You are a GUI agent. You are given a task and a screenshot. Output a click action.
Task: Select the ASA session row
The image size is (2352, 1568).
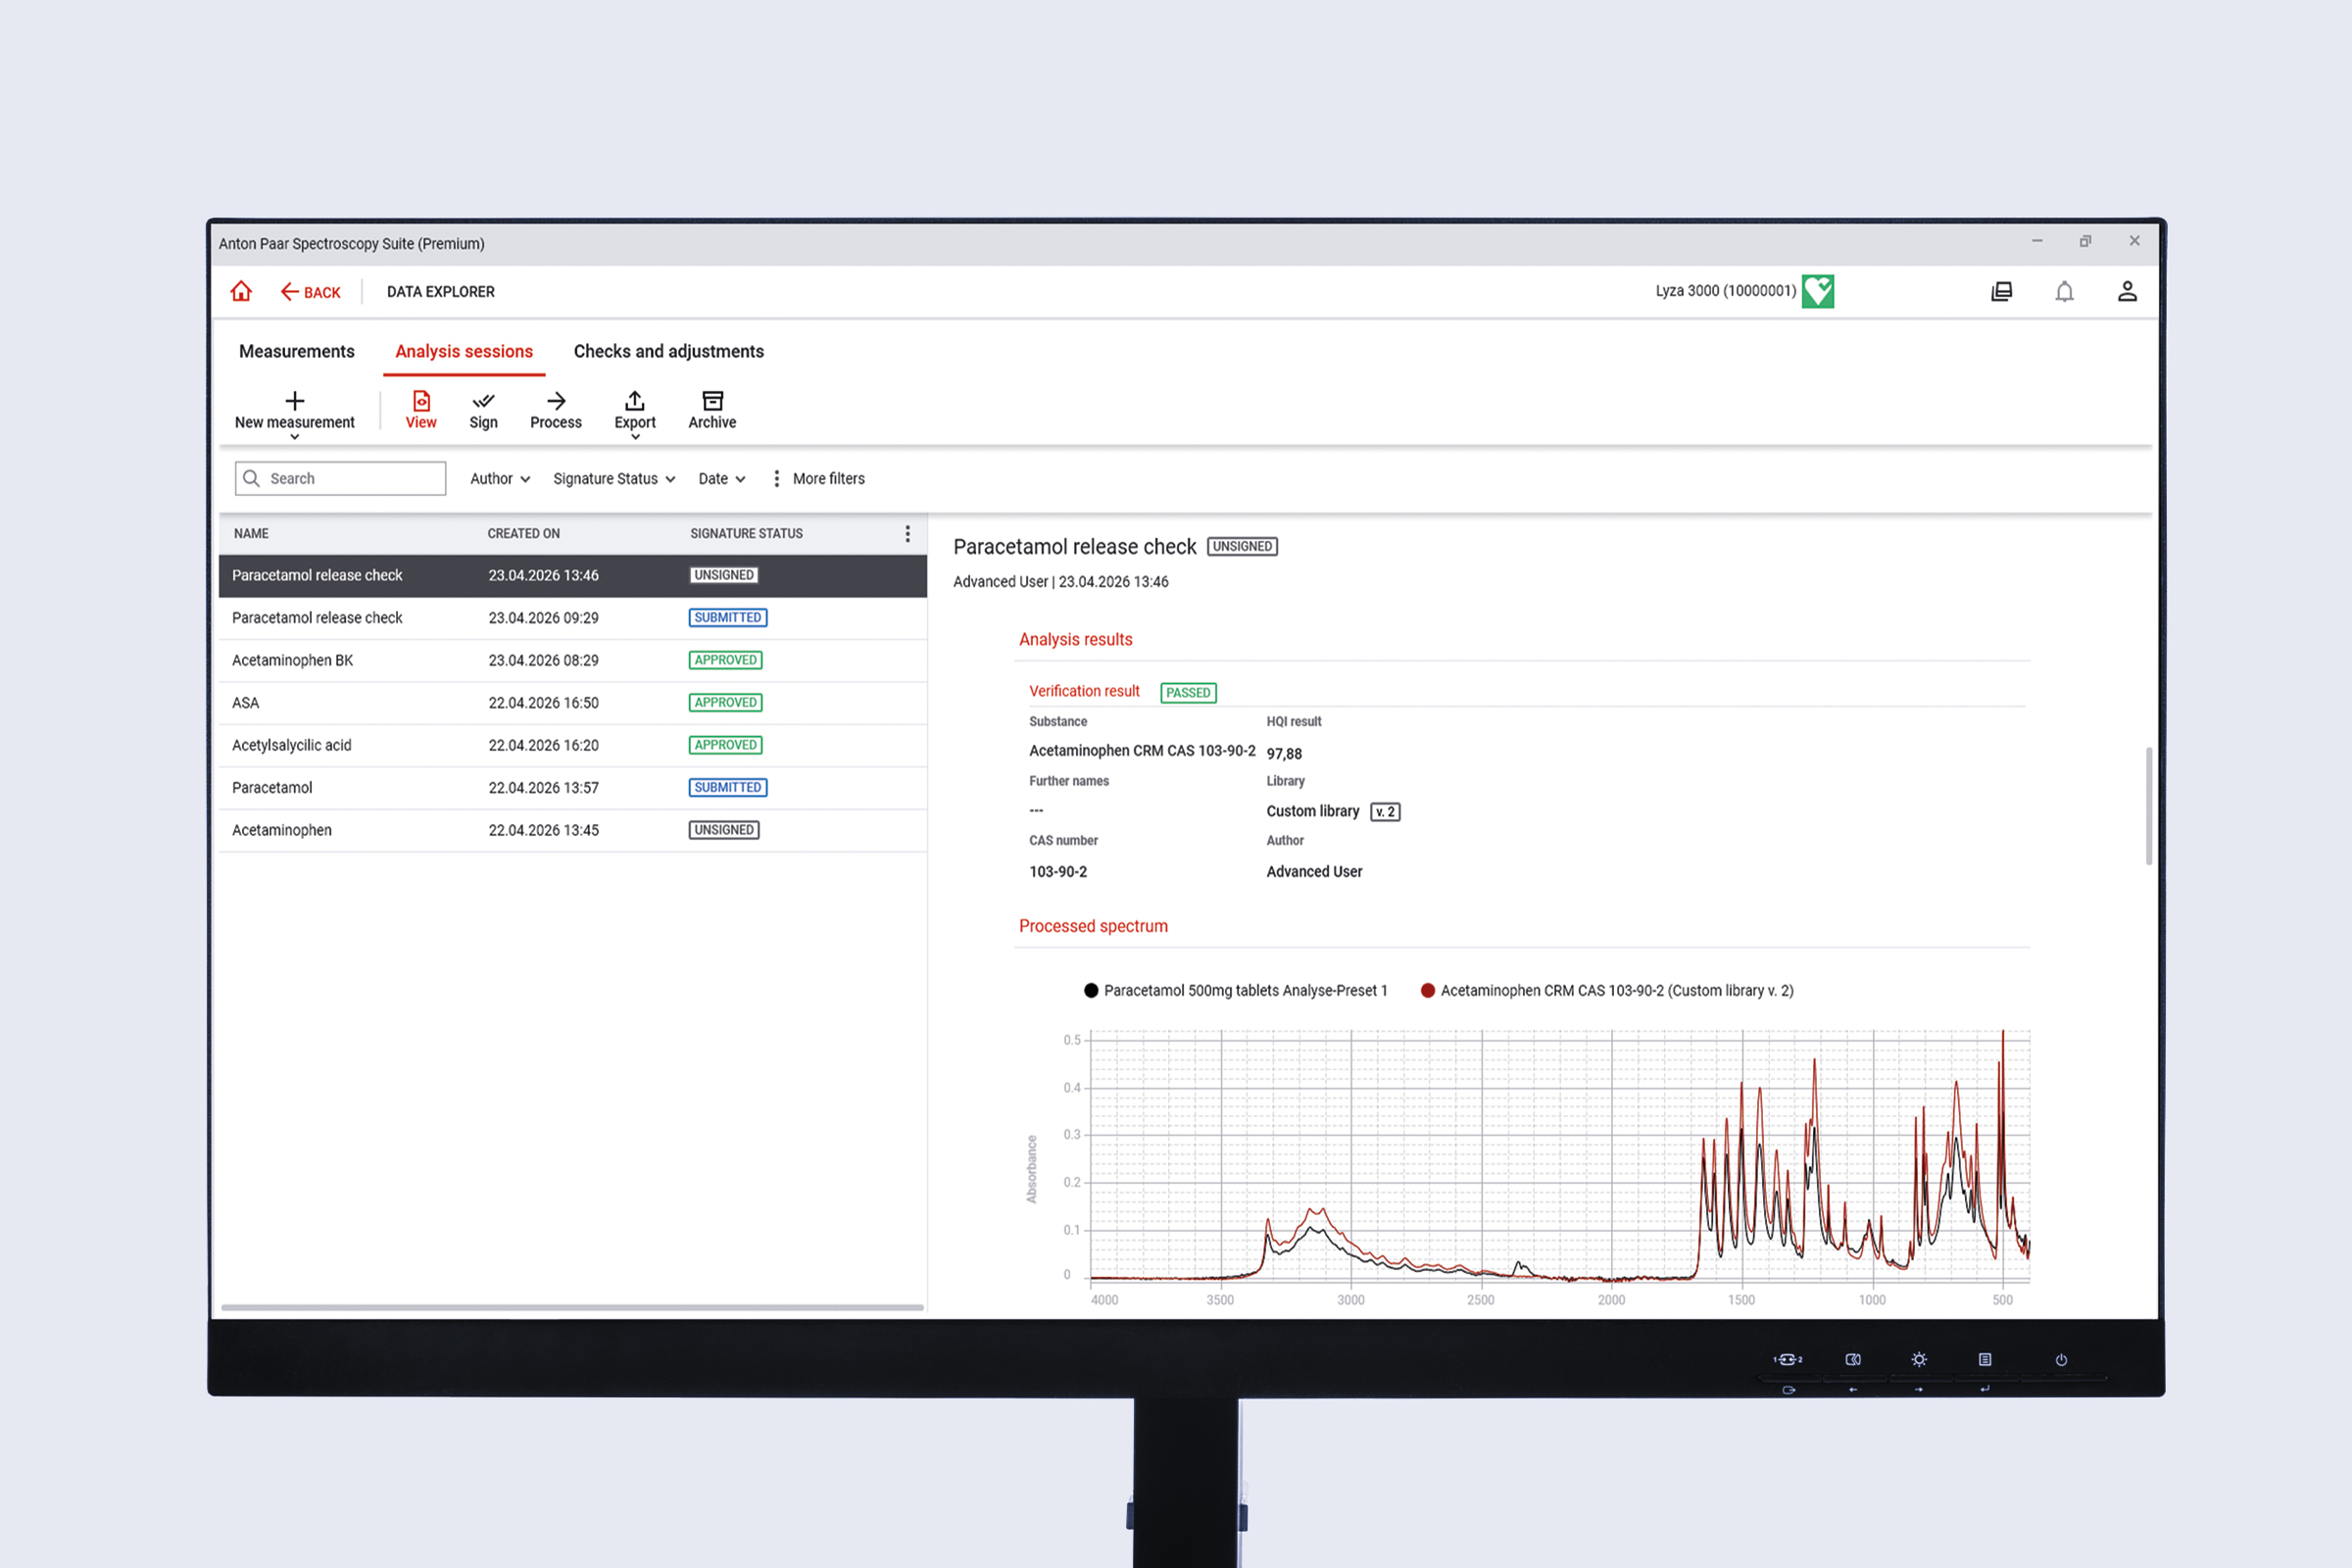pyautogui.click(x=573, y=703)
